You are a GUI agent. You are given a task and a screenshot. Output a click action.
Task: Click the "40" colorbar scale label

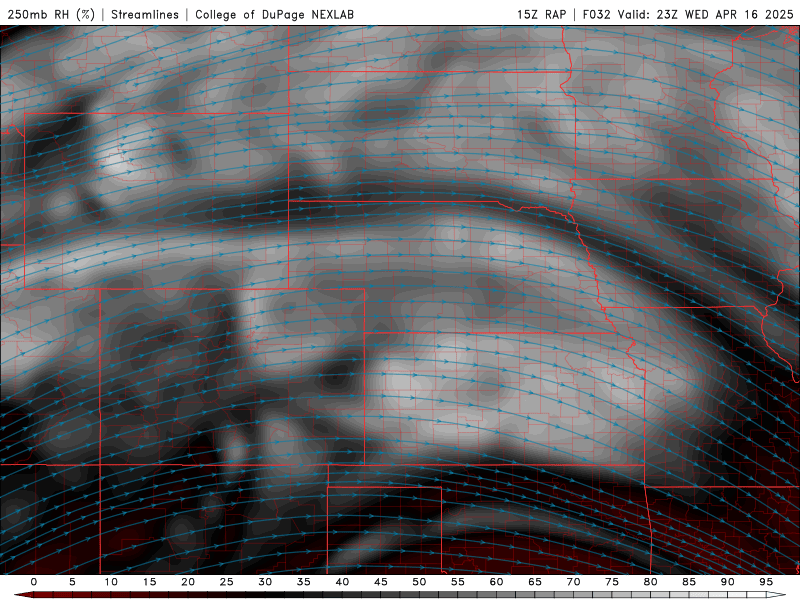pos(342,582)
